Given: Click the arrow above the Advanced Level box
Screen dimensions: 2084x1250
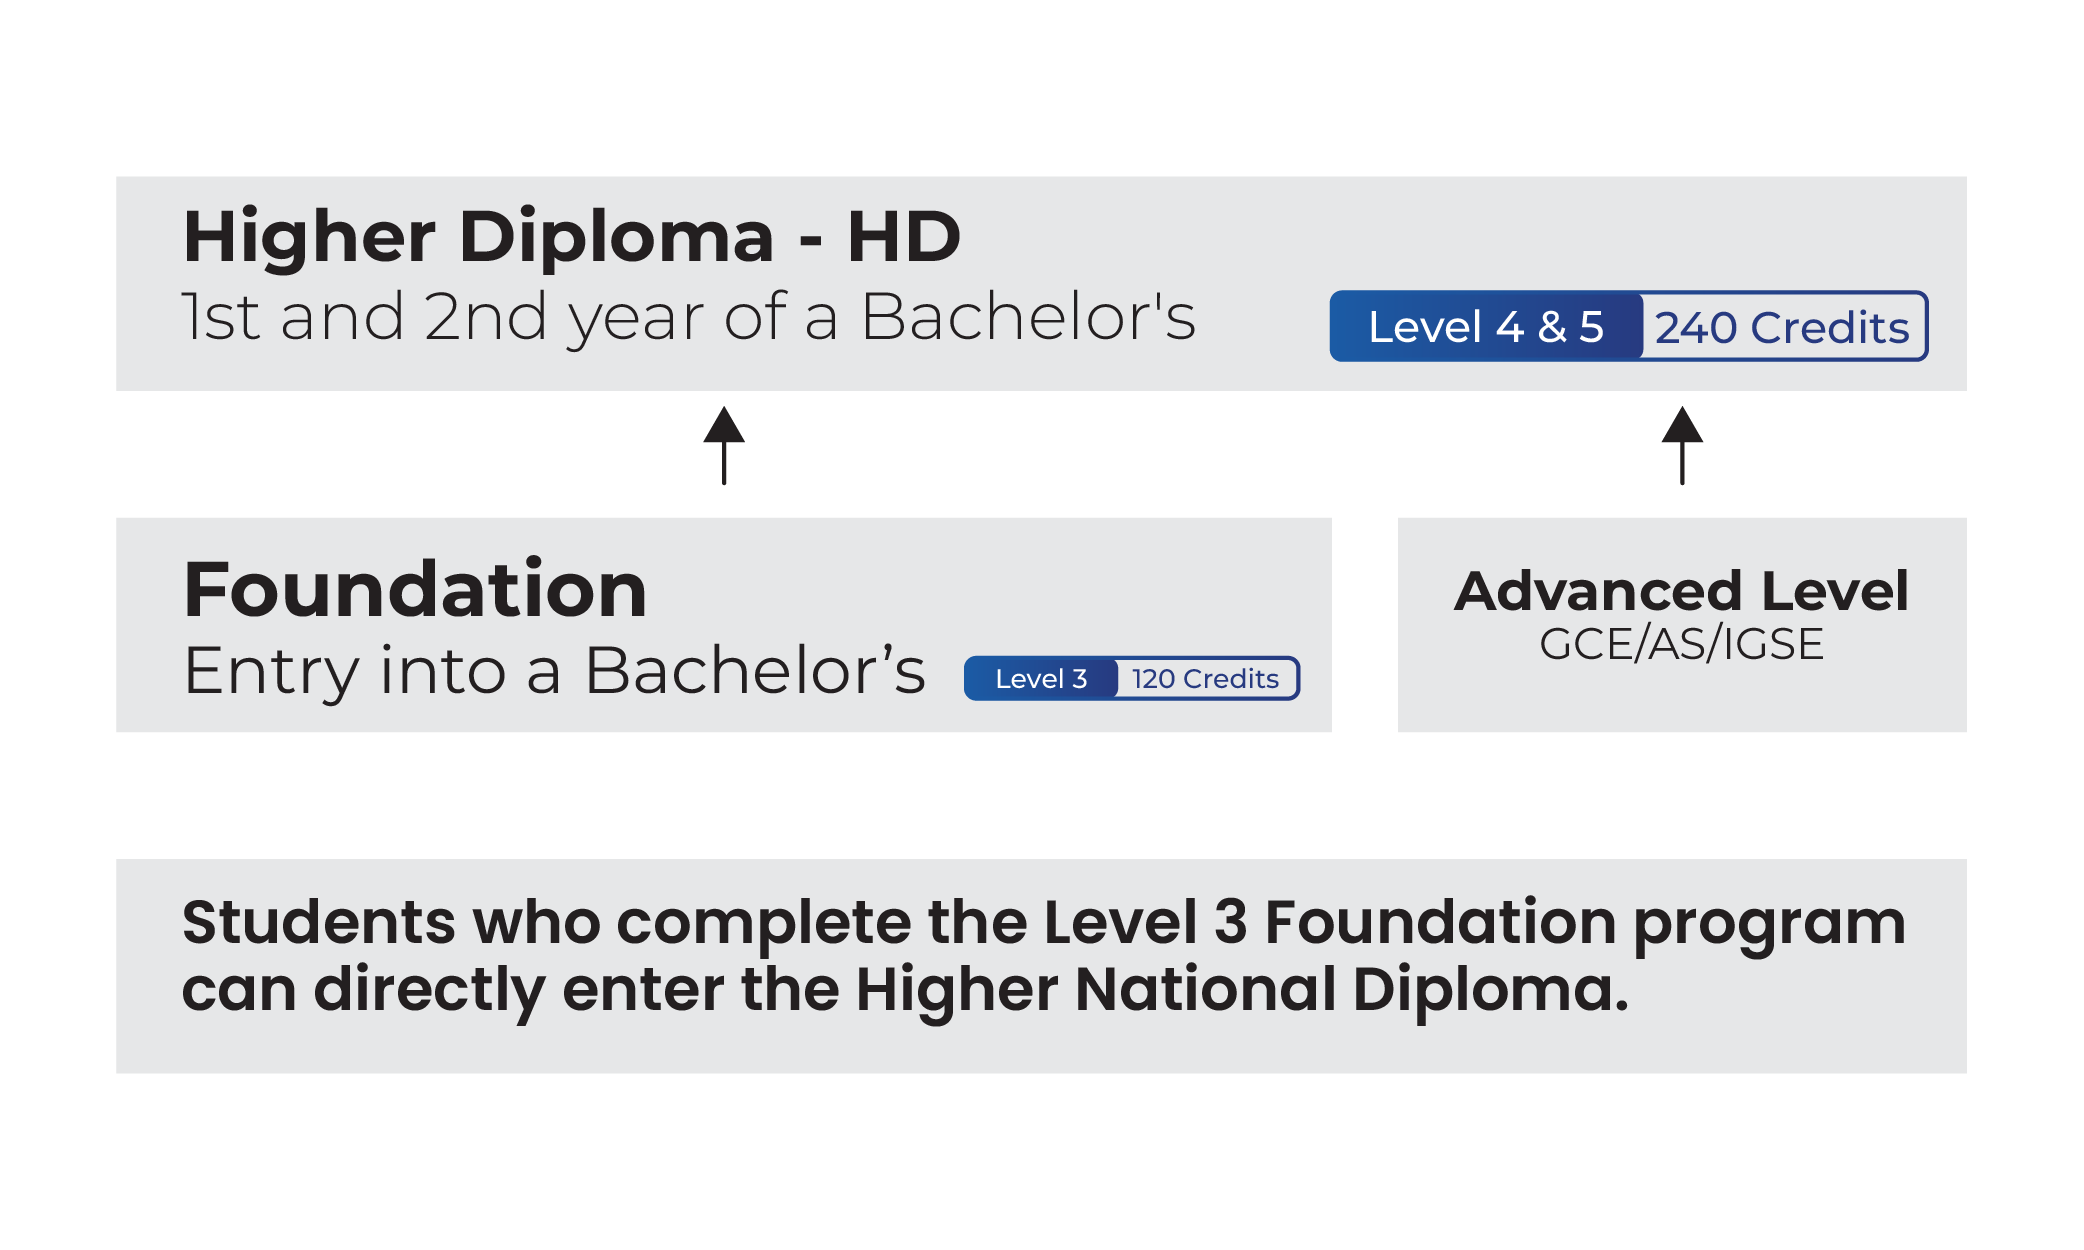Looking at the screenshot, I should [x=1682, y=445].
